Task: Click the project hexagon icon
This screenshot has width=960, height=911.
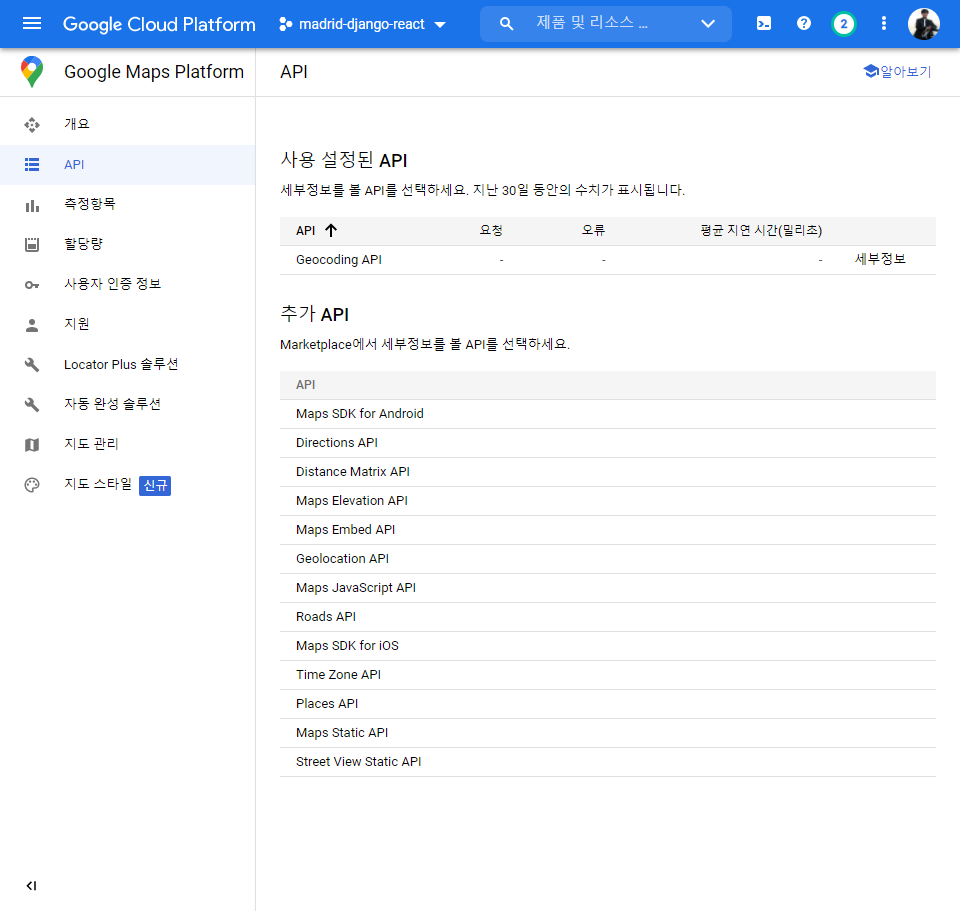Action: point(285,24)
